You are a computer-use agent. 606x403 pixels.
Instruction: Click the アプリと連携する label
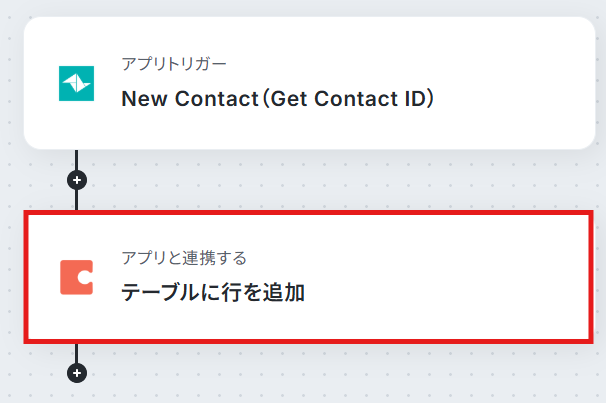(x=184, y=258)
